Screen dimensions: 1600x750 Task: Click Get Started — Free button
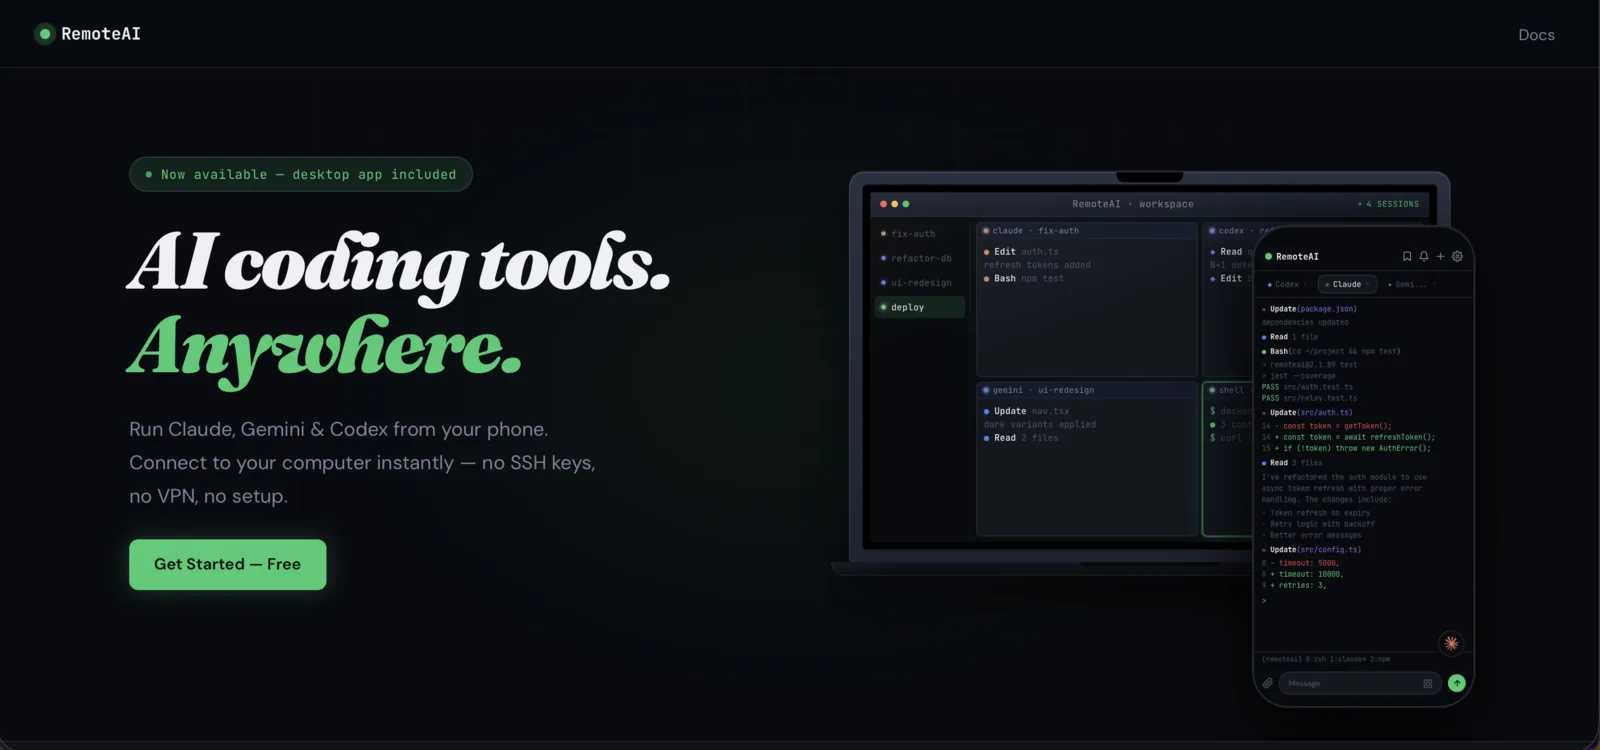click(228, 565)
